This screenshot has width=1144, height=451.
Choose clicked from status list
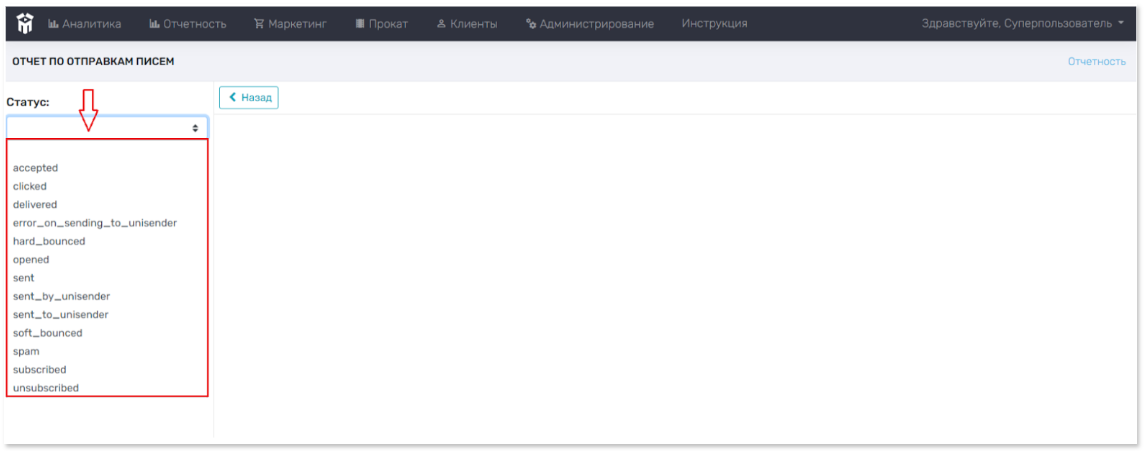click(x=30, y=186)
